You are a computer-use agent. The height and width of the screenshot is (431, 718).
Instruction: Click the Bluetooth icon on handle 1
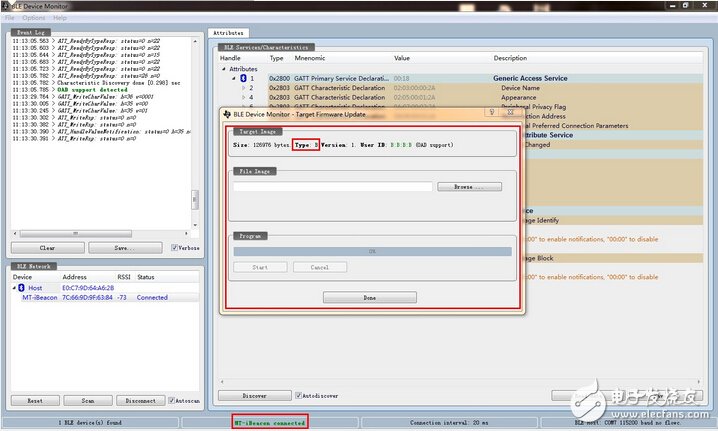click(242, 78)
